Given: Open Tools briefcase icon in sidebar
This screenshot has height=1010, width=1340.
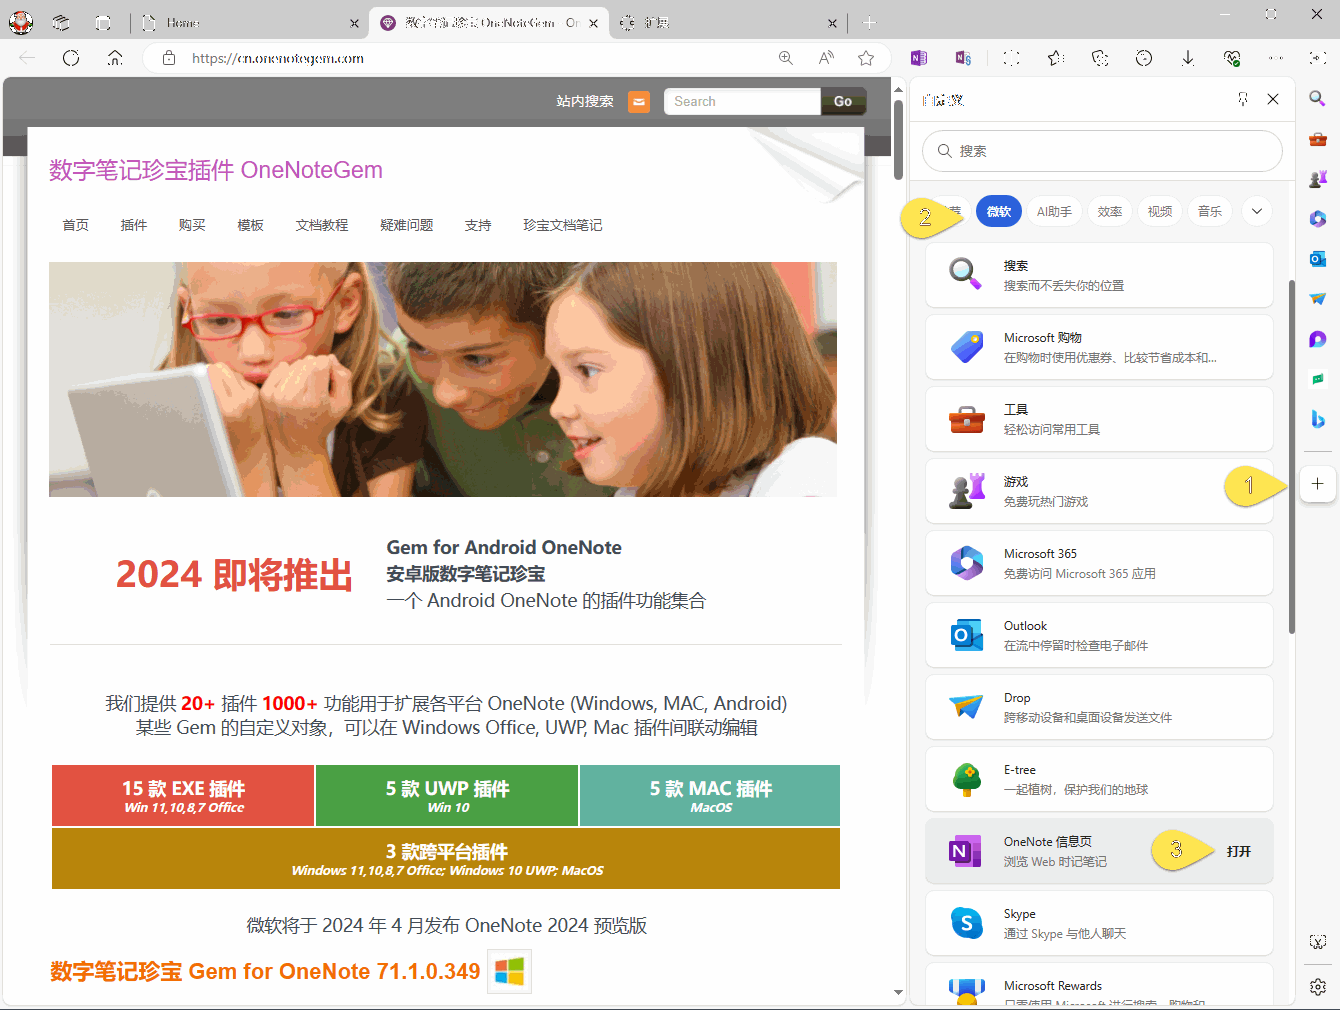Looking at the screenshot, I should 1318,139.
